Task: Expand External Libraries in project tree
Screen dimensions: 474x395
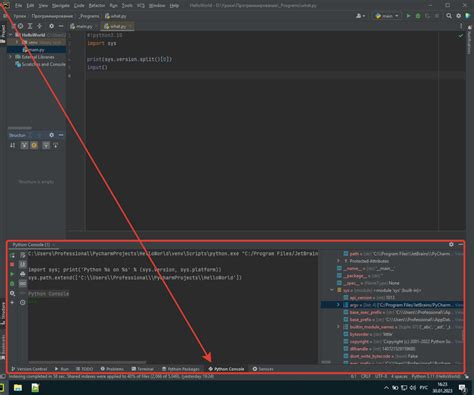Action: 11,57
